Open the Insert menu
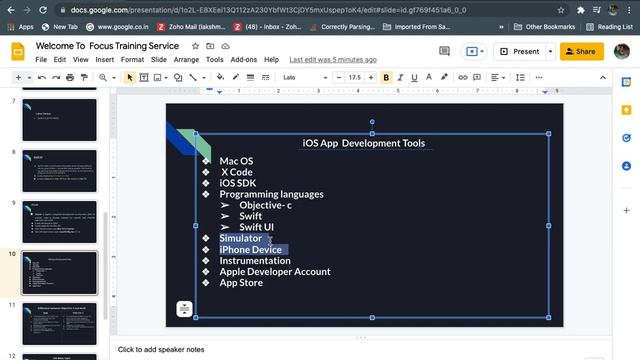The width and height of the screenshot is (640, 360). (x=105, y=60)
